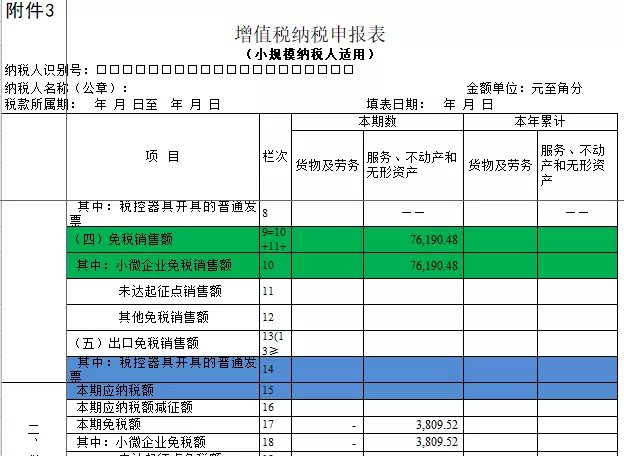Screen dimensions: 624x456
Task: Click the 本期应纳税额 cell
Action: (163, 391)
